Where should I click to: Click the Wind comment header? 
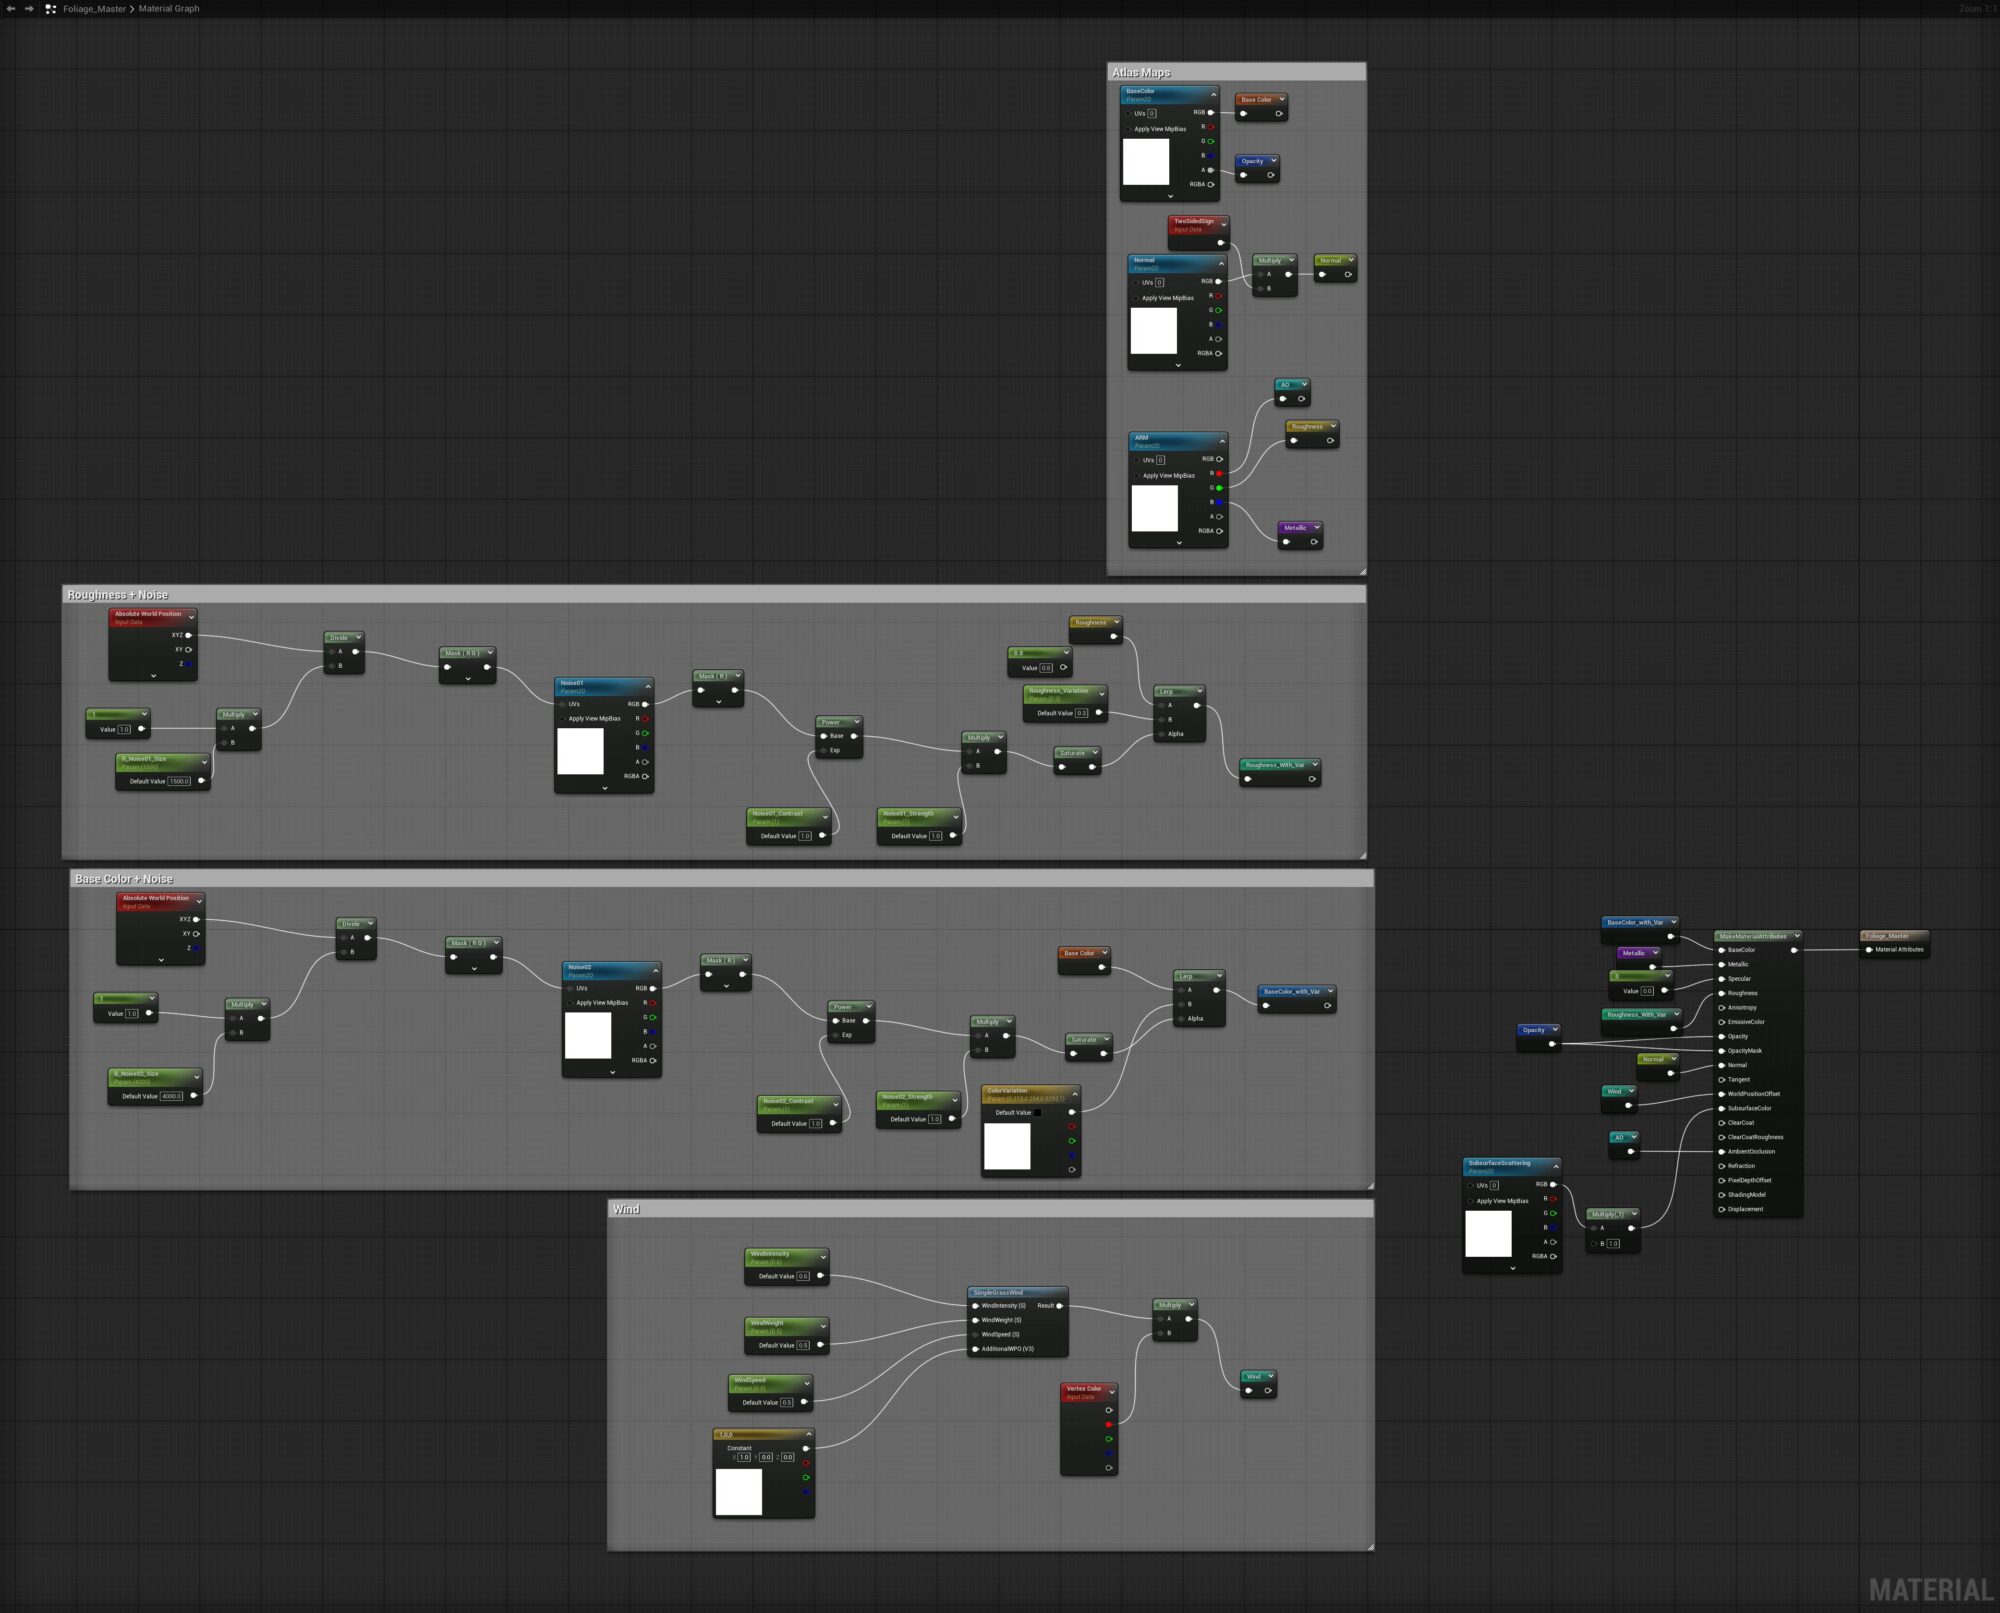[x=627, y=1208]
